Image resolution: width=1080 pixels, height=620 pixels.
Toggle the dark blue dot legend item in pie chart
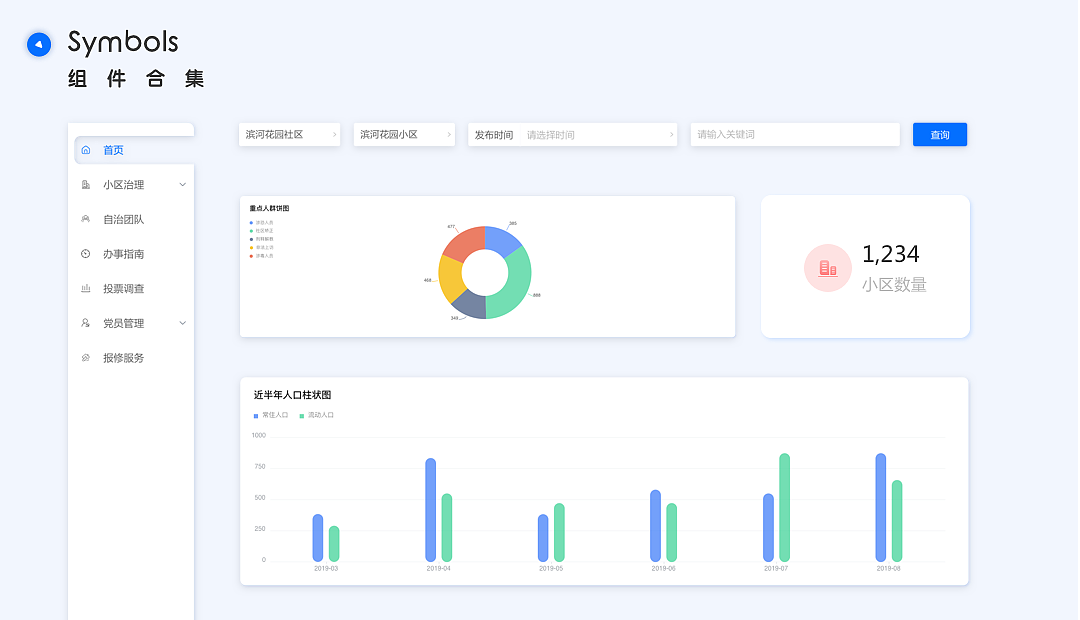(x=262, y=239)
